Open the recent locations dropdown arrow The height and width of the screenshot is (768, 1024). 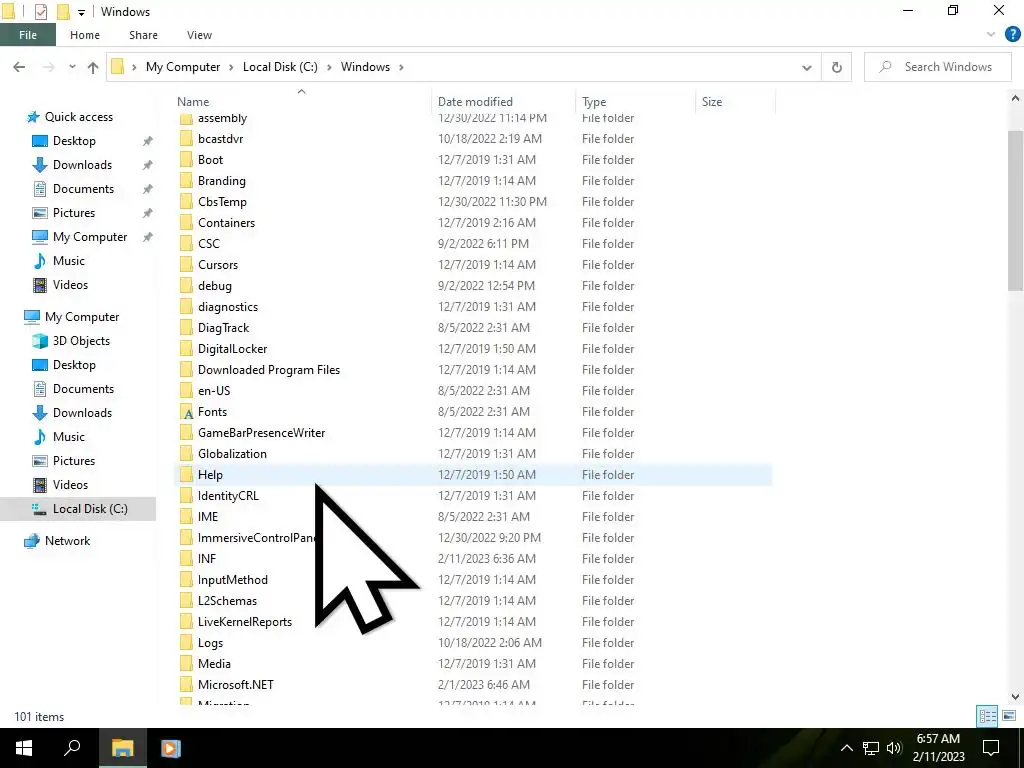coord(72,67)
